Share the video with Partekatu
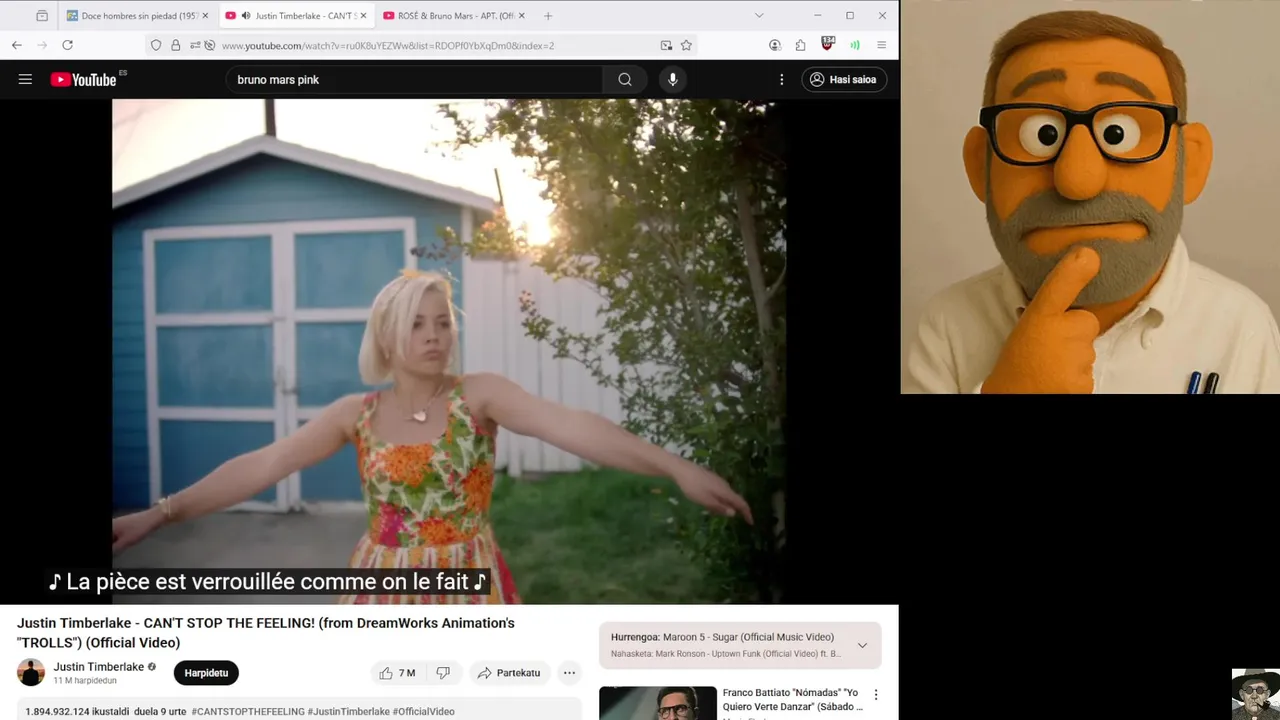Image resolution: width=1280 pixels, height=720 pixels. coord(509,673)
